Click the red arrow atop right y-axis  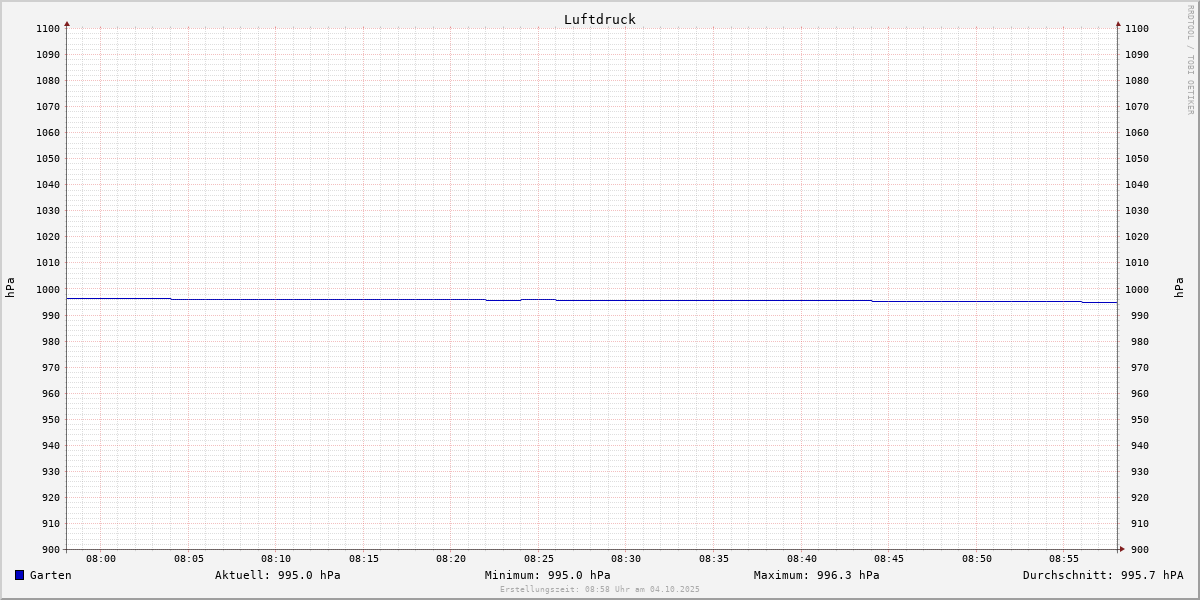coord(1118,23)
